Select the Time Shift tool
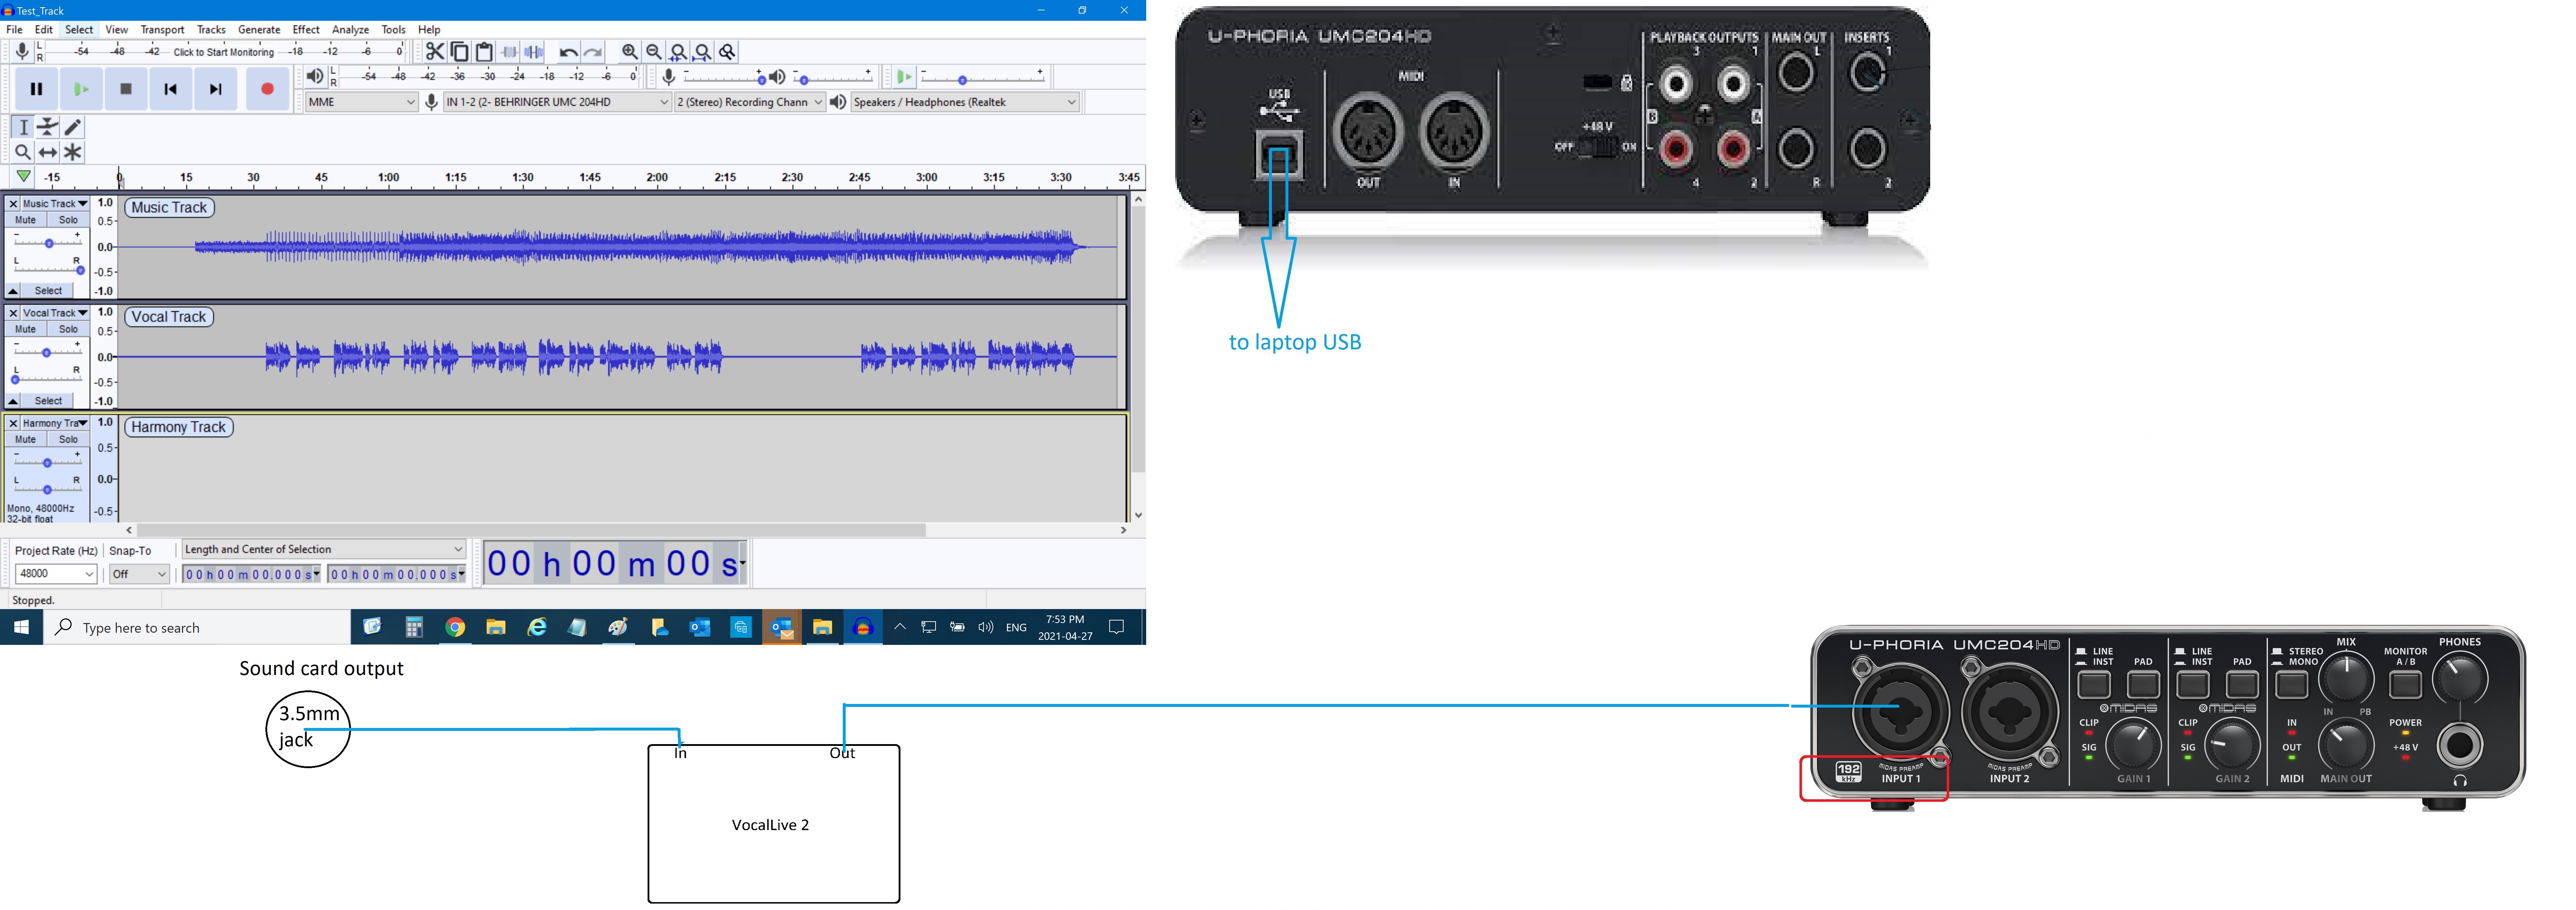The width and height of the screenshot is (2576, 910). pos(48,152)
